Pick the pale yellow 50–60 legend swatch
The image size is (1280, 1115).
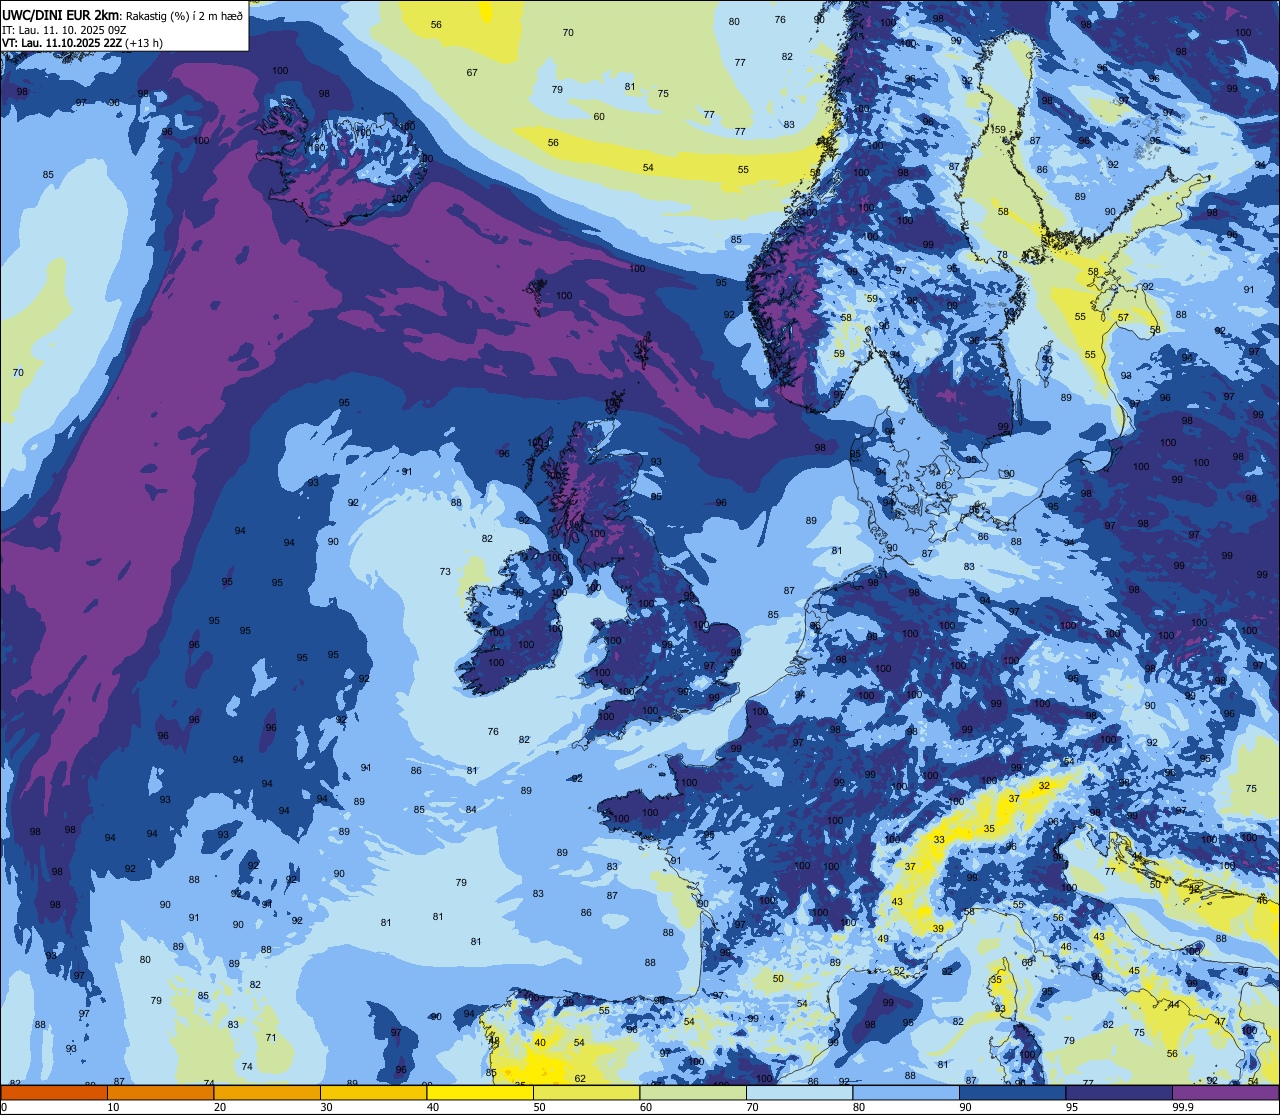pos(587,1093)
